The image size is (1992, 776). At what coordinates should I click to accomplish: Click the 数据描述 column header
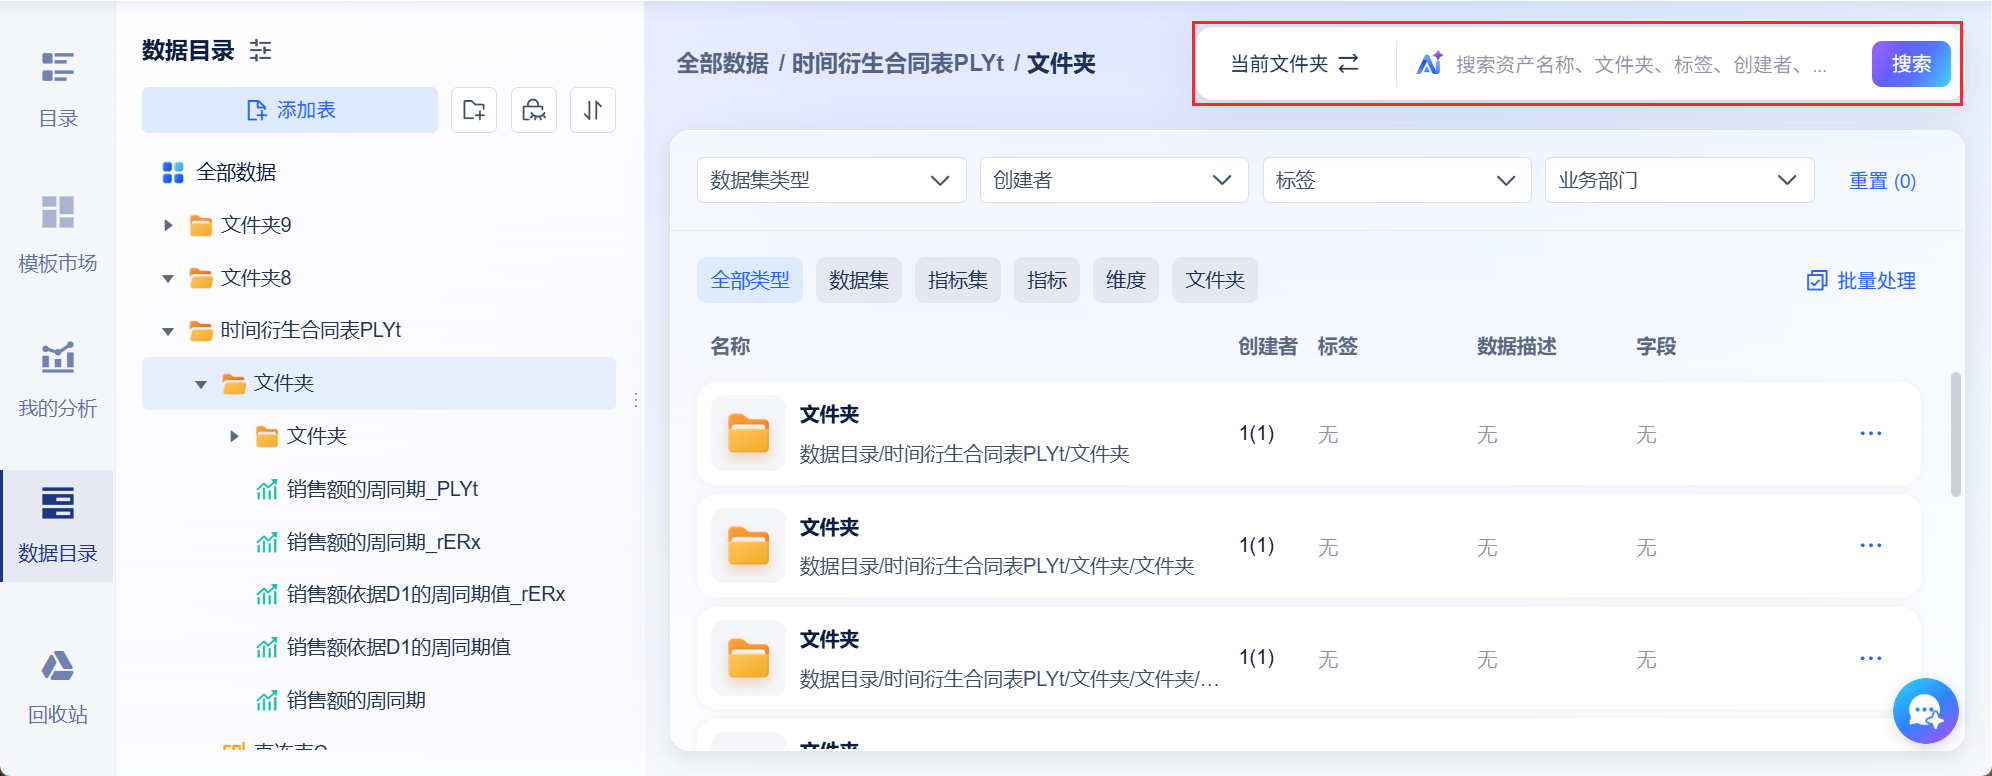tap(1516, 346)
